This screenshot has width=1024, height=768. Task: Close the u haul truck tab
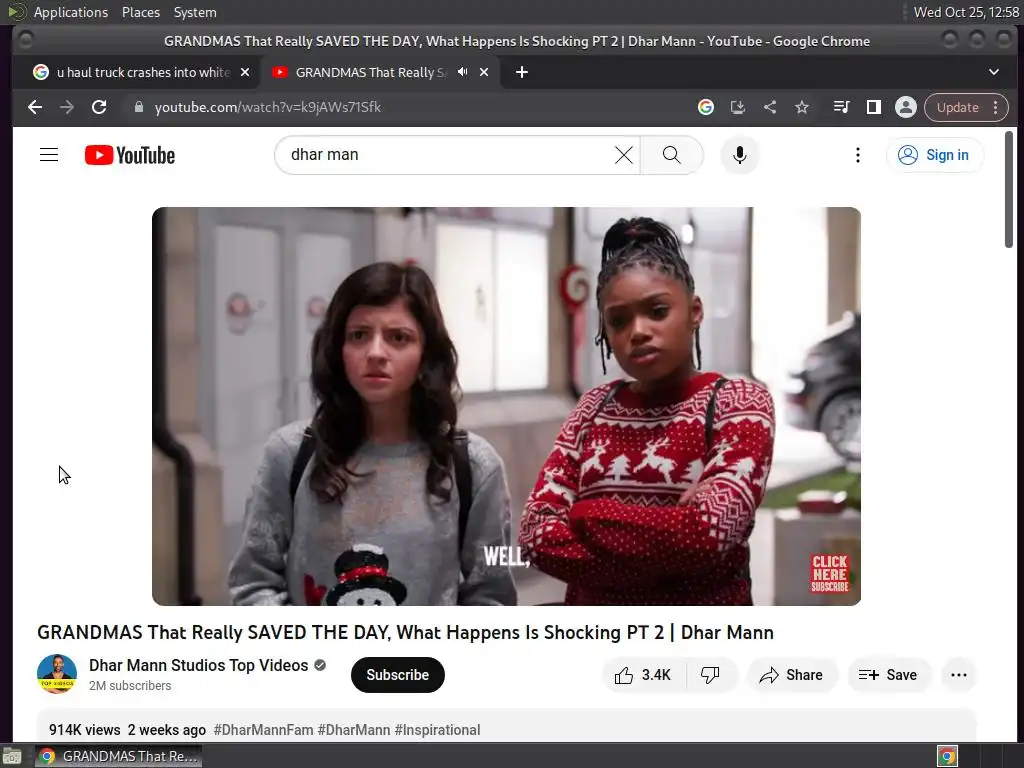tap(245, 72)
